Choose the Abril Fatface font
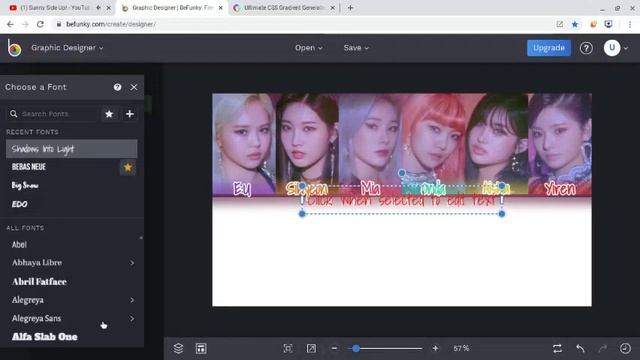 point(39,282)
